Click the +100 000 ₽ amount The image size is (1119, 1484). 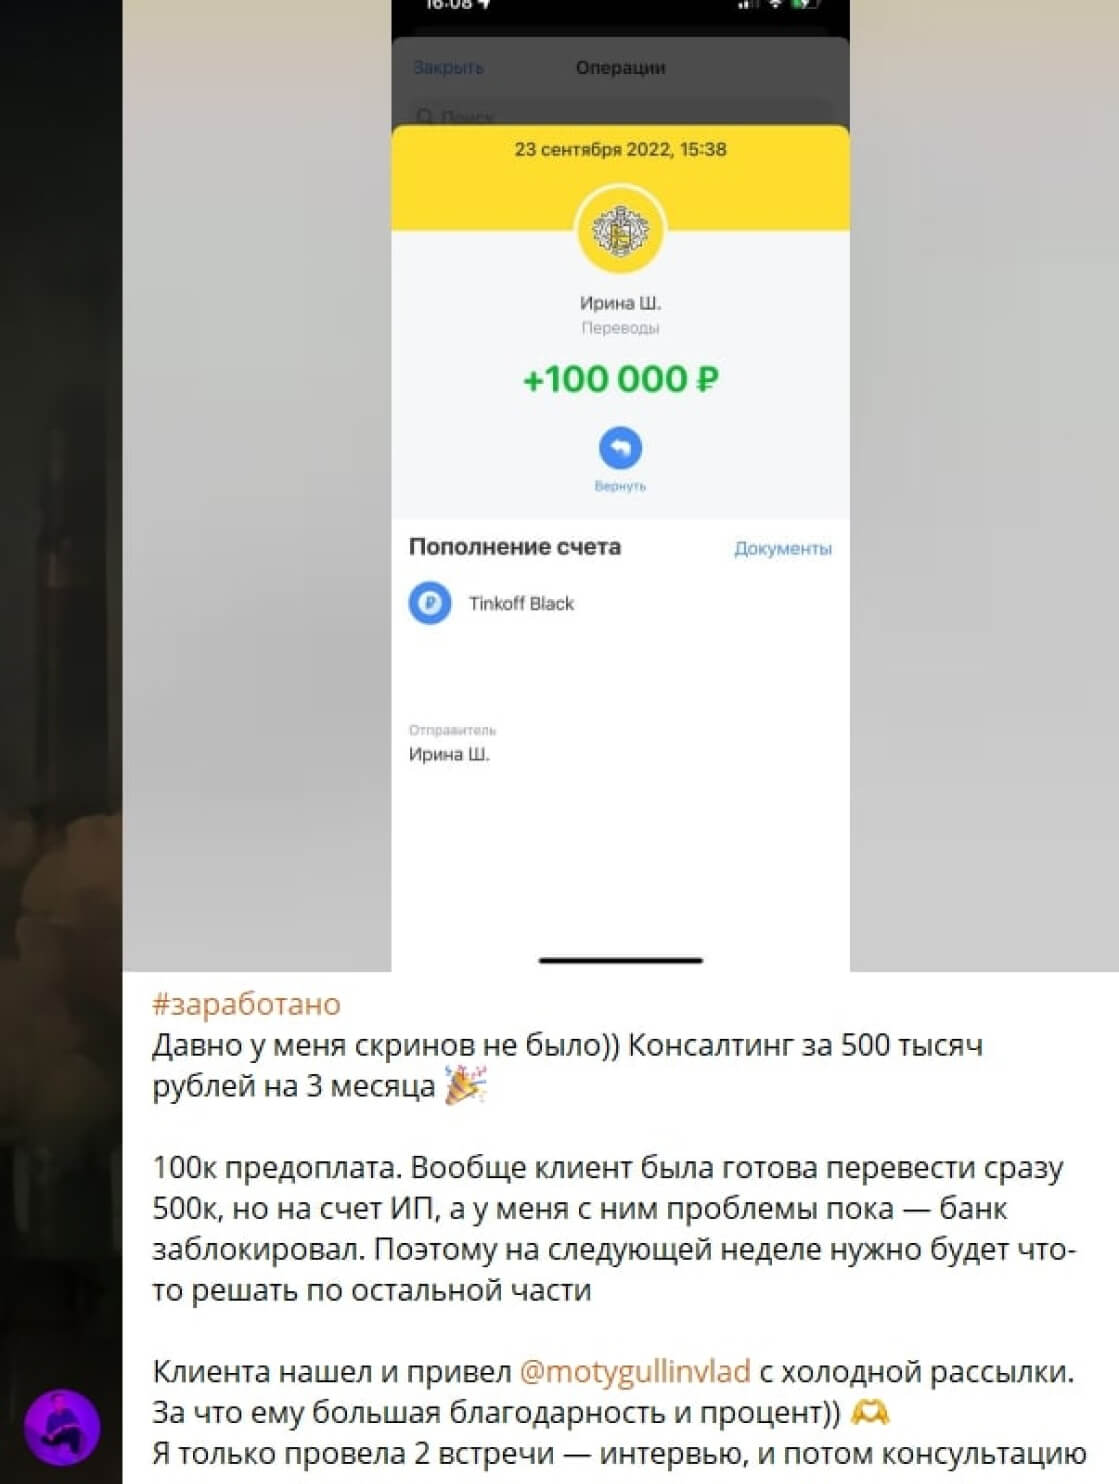click(x=620, y=379)
